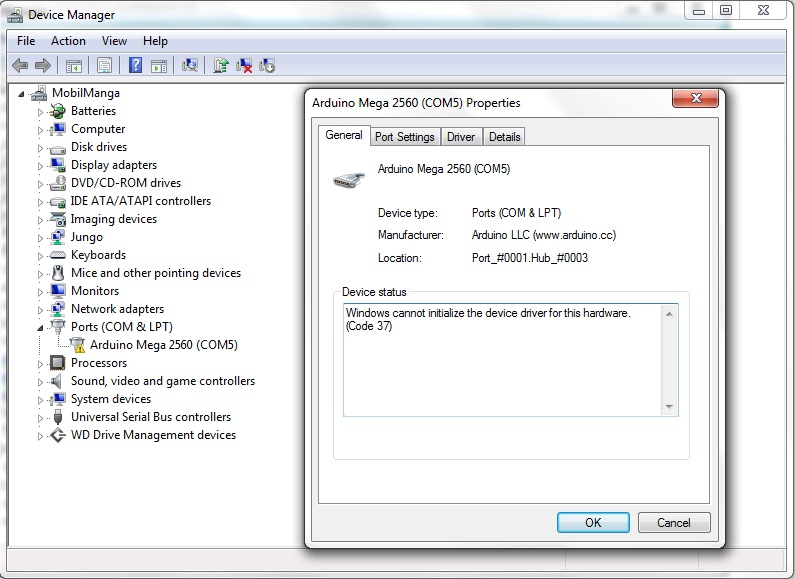Click the Disk drives category icon
Screen dimensions: 795x579
pyautogui.click(x=57, y=148)
